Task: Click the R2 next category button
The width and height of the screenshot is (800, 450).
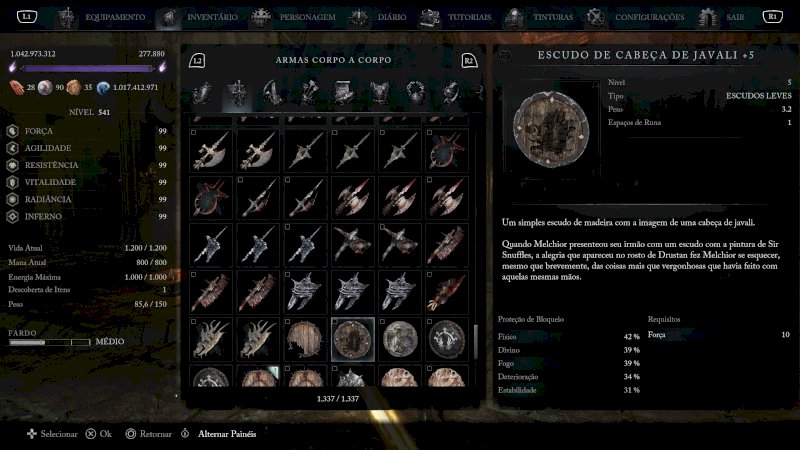Action: coord(469,61)
